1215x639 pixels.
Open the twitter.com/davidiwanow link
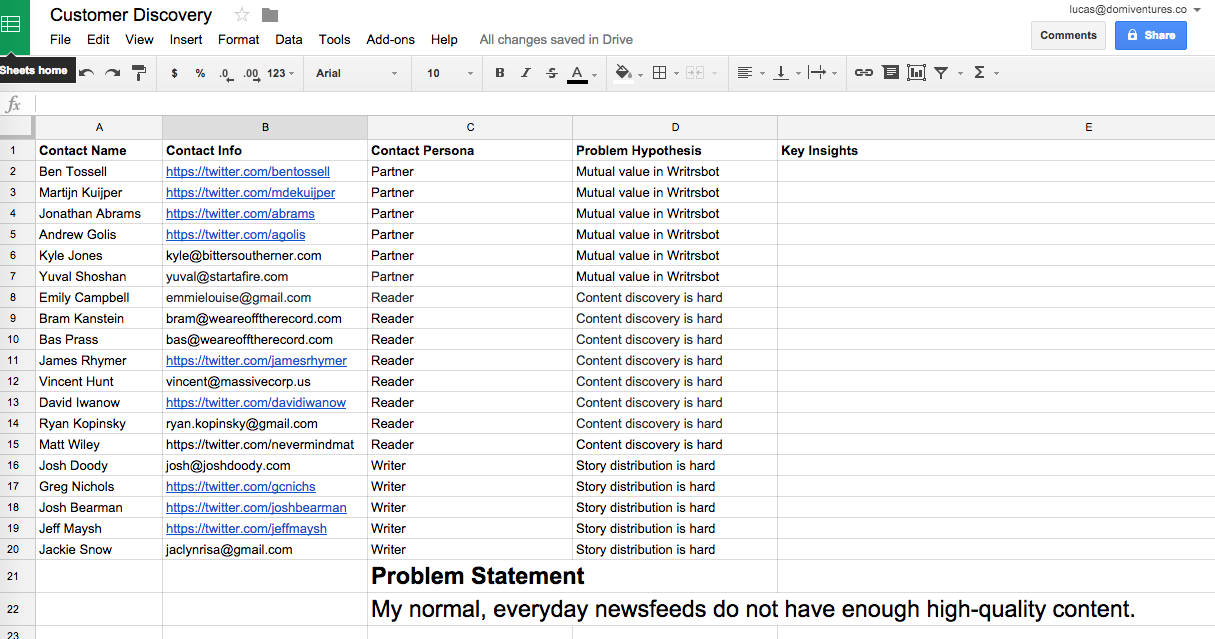[256, 403]
